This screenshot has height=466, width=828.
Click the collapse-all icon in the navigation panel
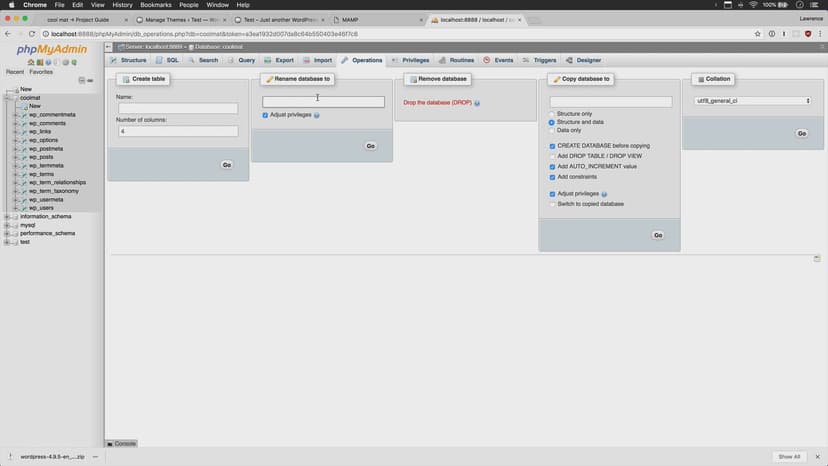(x=82, y=80)
